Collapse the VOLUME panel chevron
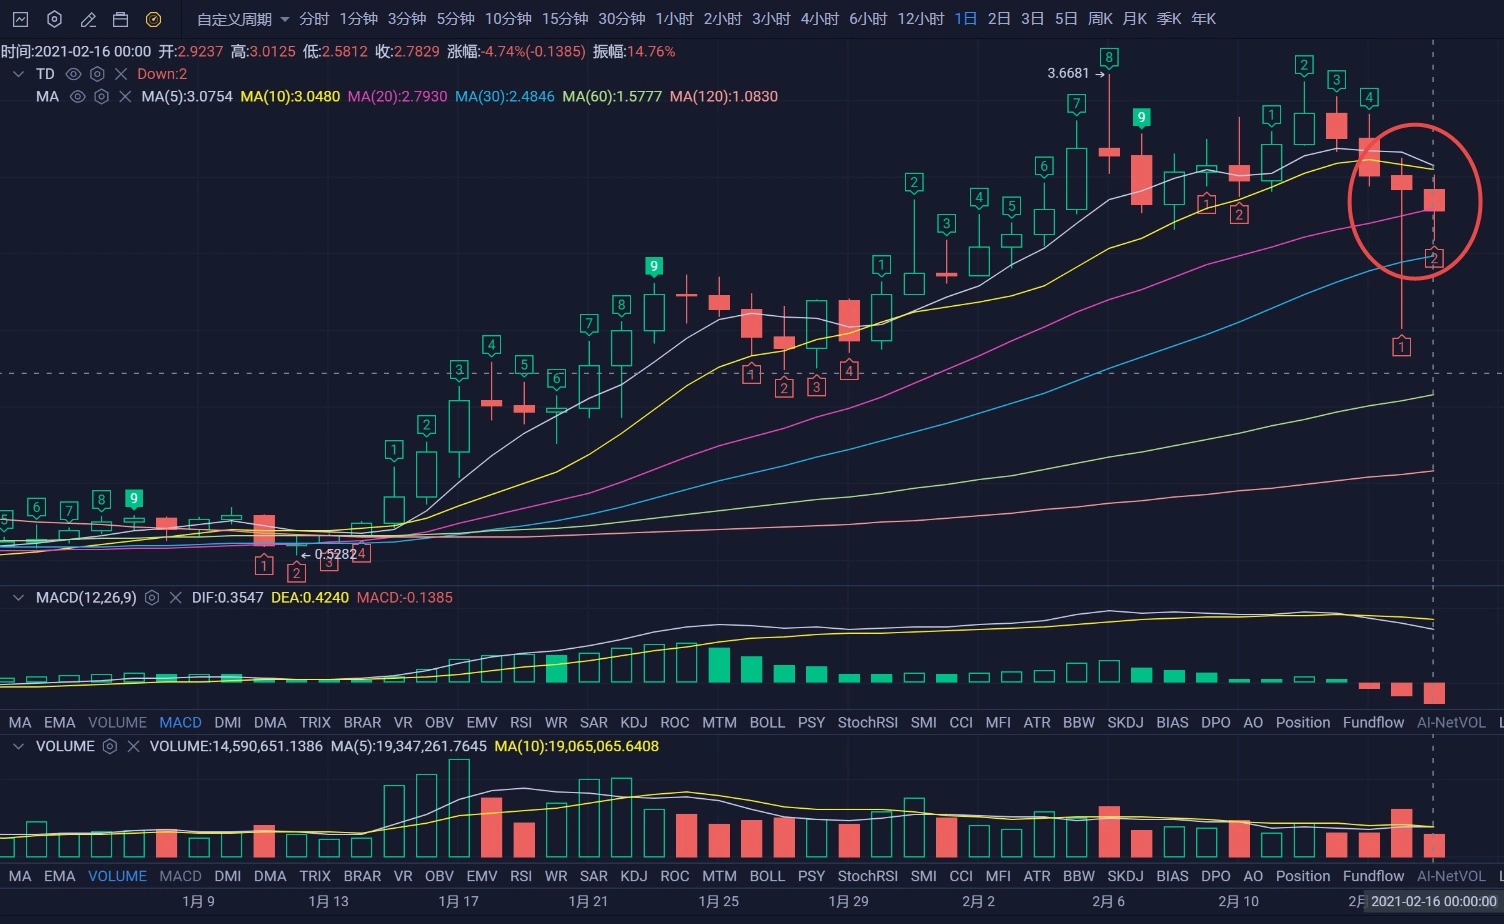The width and height of the screenshot is (1504, 924). [17, 746]
